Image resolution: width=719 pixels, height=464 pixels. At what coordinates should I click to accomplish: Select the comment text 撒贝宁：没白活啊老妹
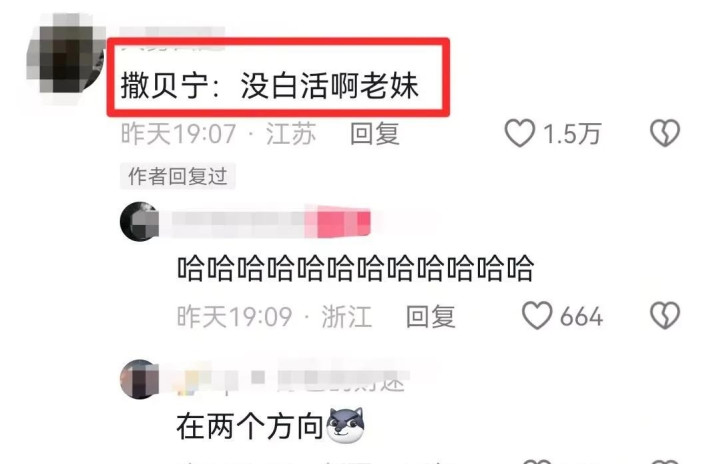(270, 86)
